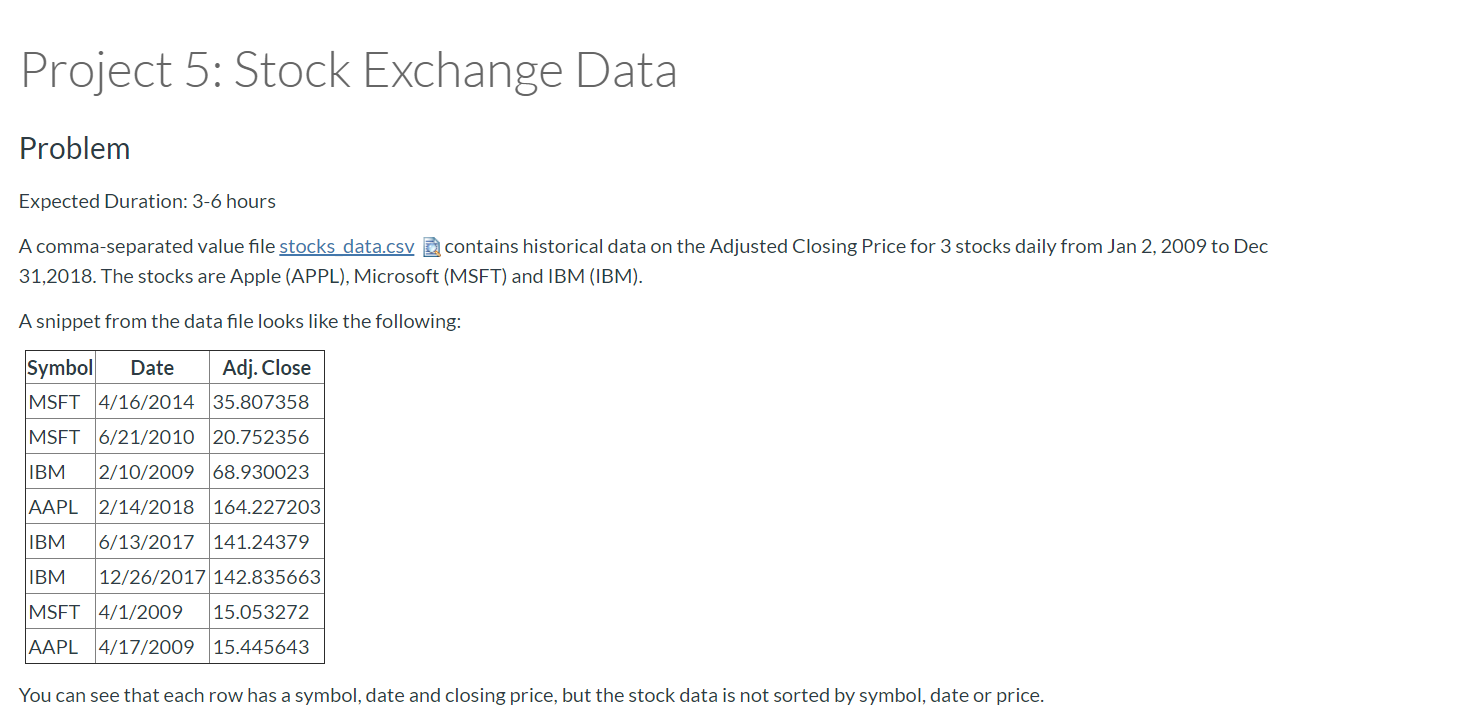Click the date cell 4/1/2009
Image resolution: width=1480 pixels, height=720 pixels.
click(152, 612)
